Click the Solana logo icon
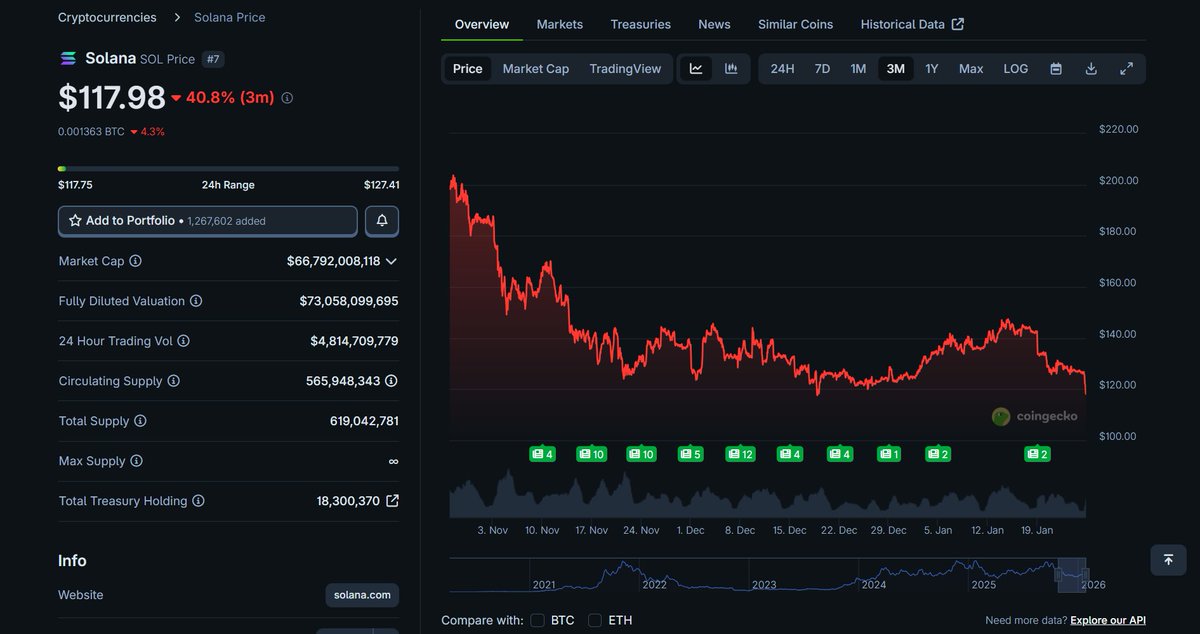 click(68, 59)
